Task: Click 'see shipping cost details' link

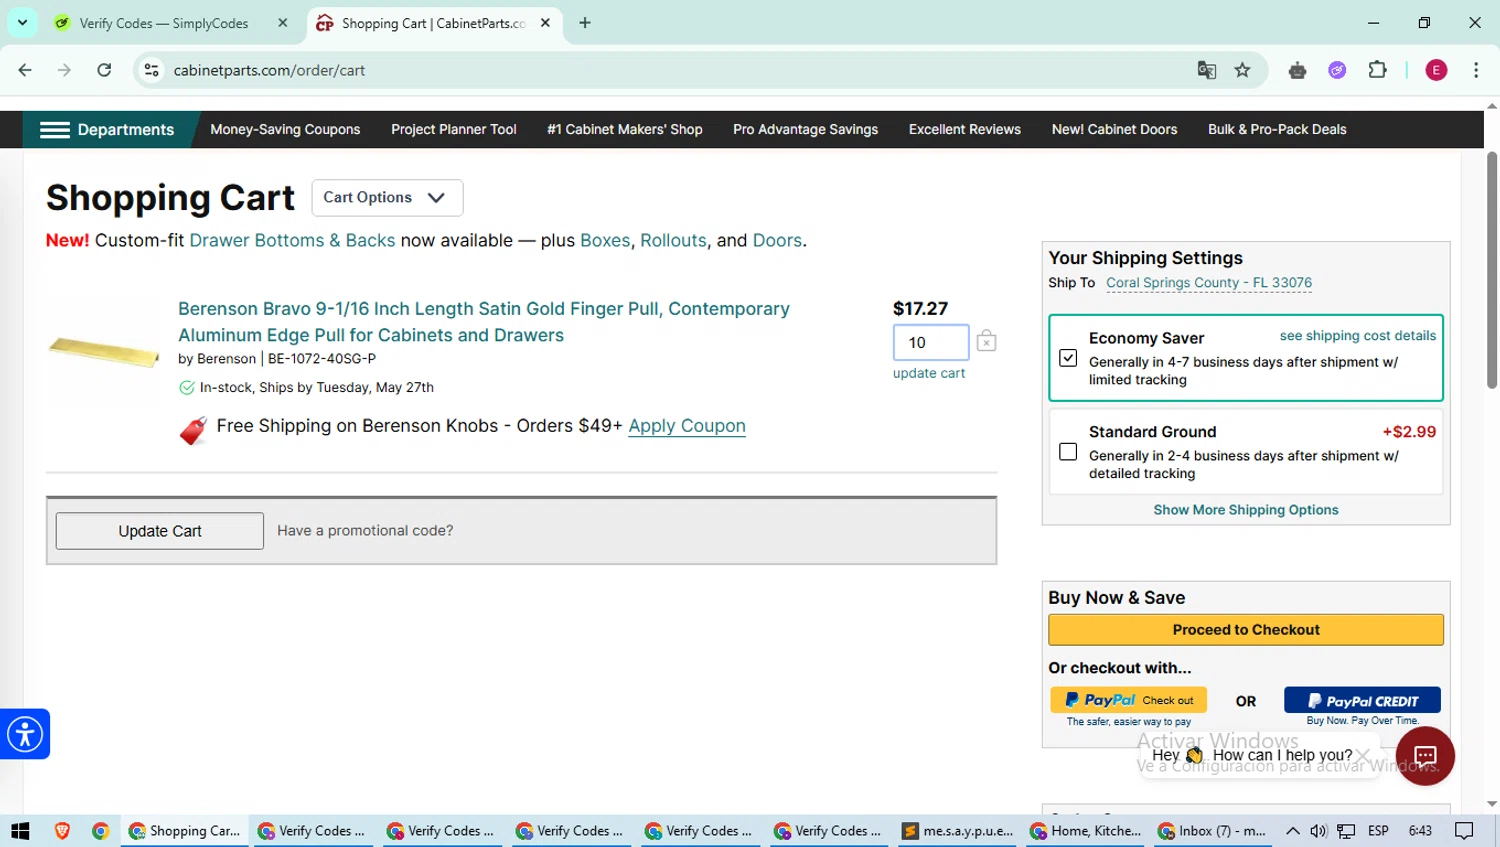Action: click(1358, 336)
